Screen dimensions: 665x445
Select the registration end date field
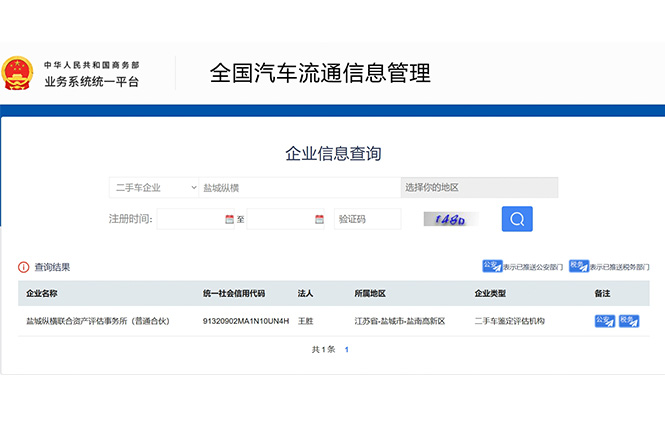pyautogui.click(x=280, y=219)
